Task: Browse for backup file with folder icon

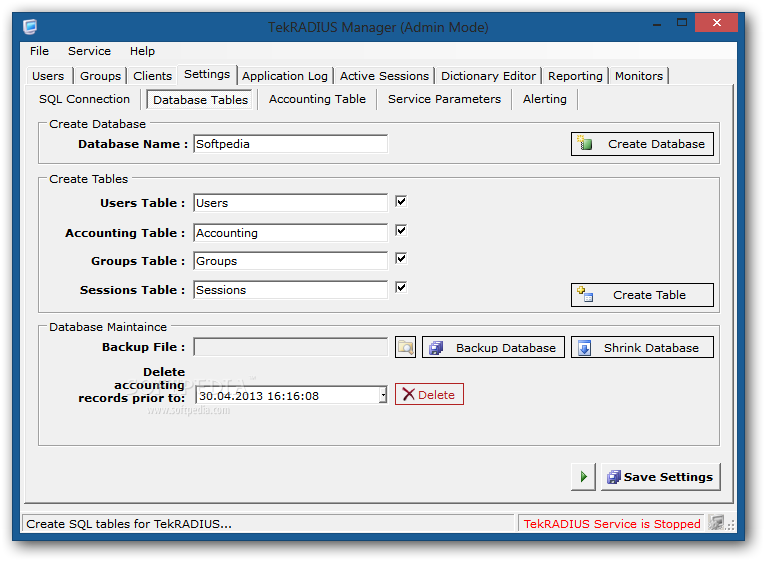Action: click(x=405, y=347)
